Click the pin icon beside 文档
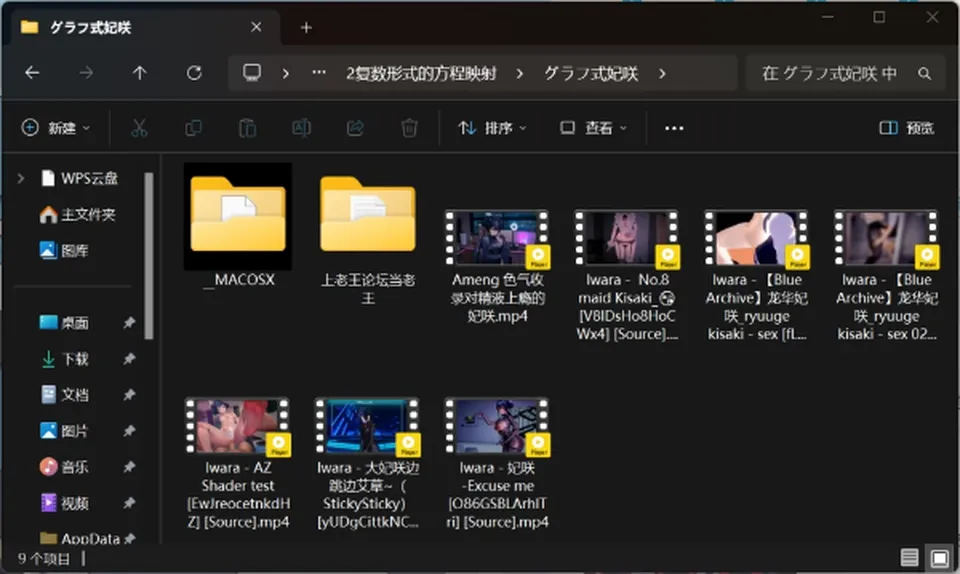This screenshot has width=960, height=574. tap(129, 395)
